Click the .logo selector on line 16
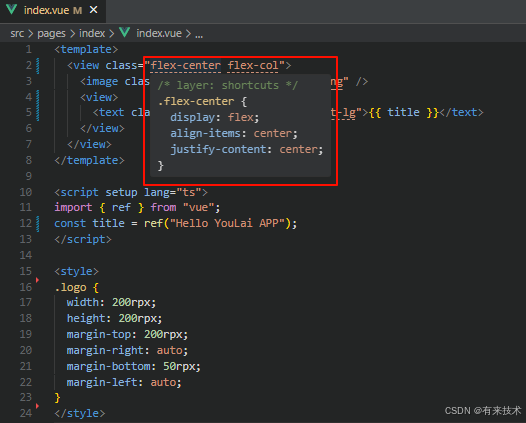This screenshot has height=423, width=526. coord(70,287)
